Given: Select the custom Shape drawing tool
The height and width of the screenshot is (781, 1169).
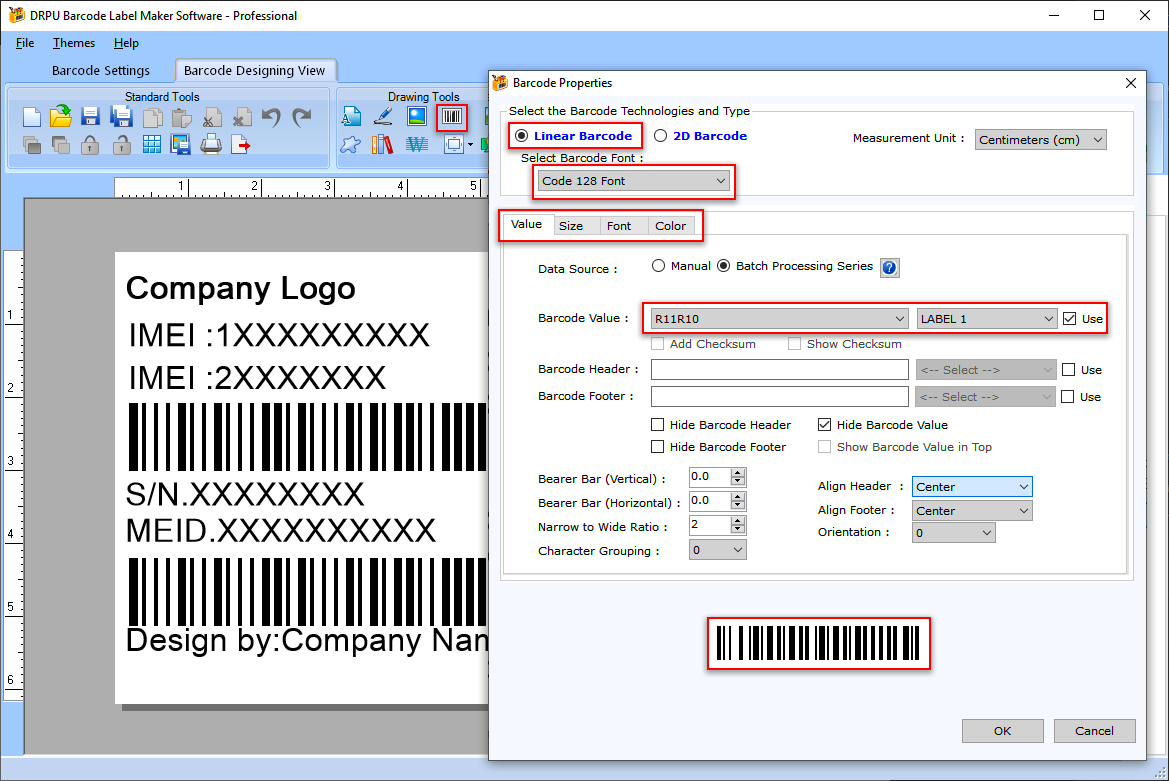Looking at the screenshot, I should pyautogui.click(x=350, y=145).
